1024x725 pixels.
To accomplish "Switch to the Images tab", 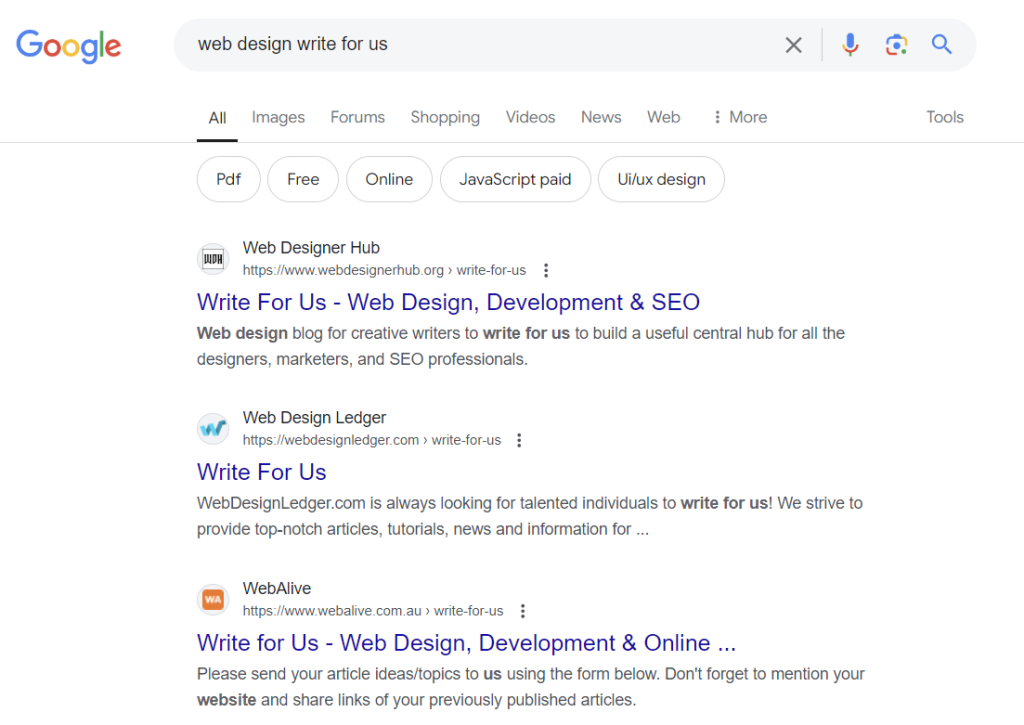I will (278, 117).
